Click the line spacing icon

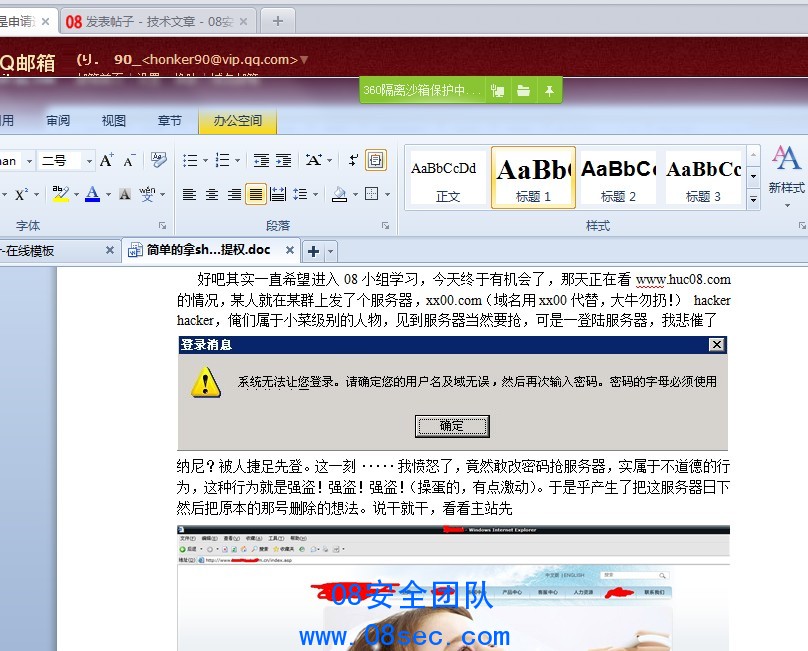click(x=300, y=194)
